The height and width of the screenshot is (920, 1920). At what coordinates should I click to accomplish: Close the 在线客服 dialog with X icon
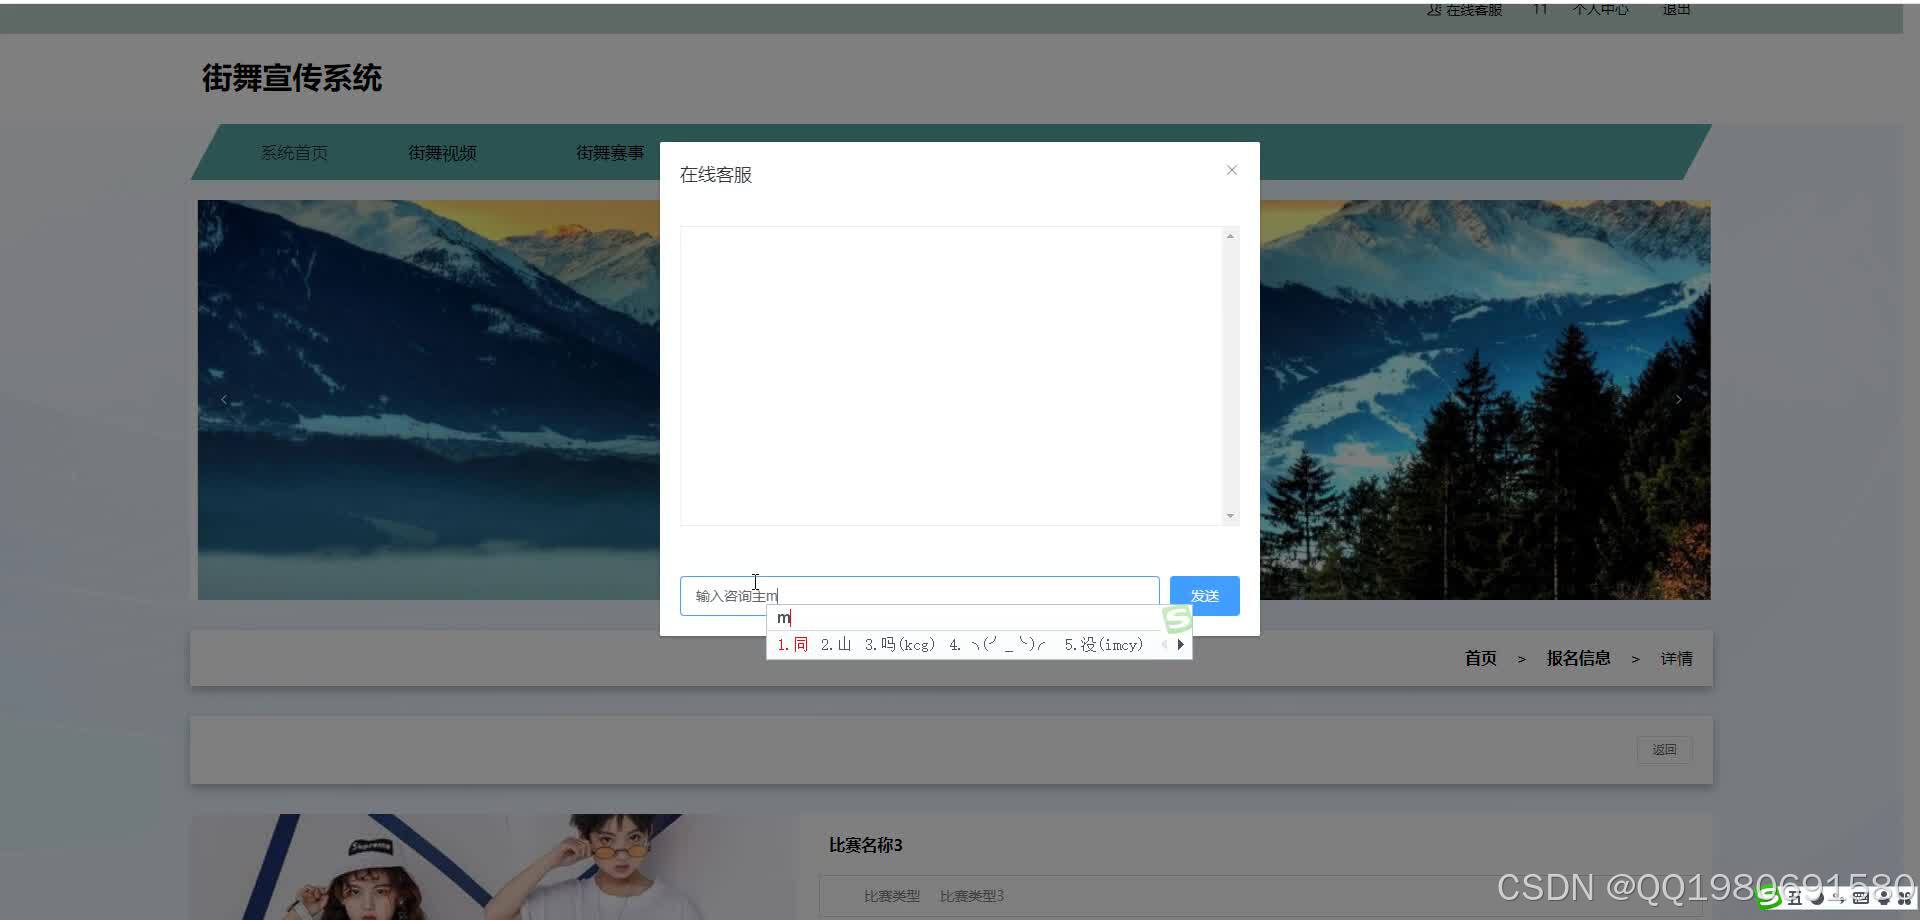pos(1231,170)
